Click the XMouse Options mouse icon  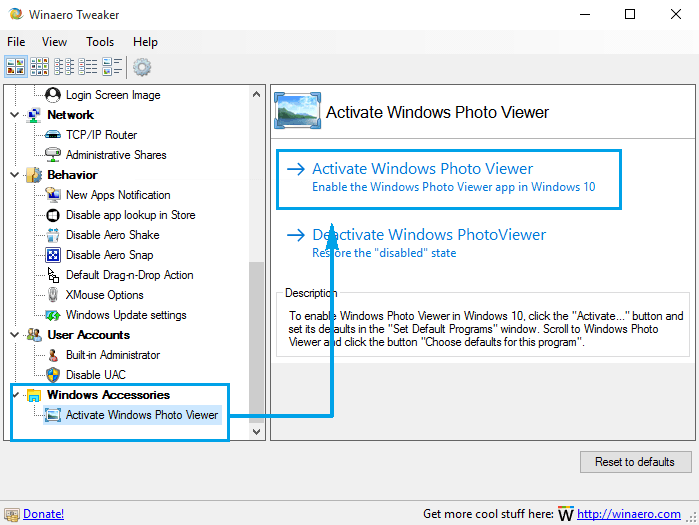point(53,295)
